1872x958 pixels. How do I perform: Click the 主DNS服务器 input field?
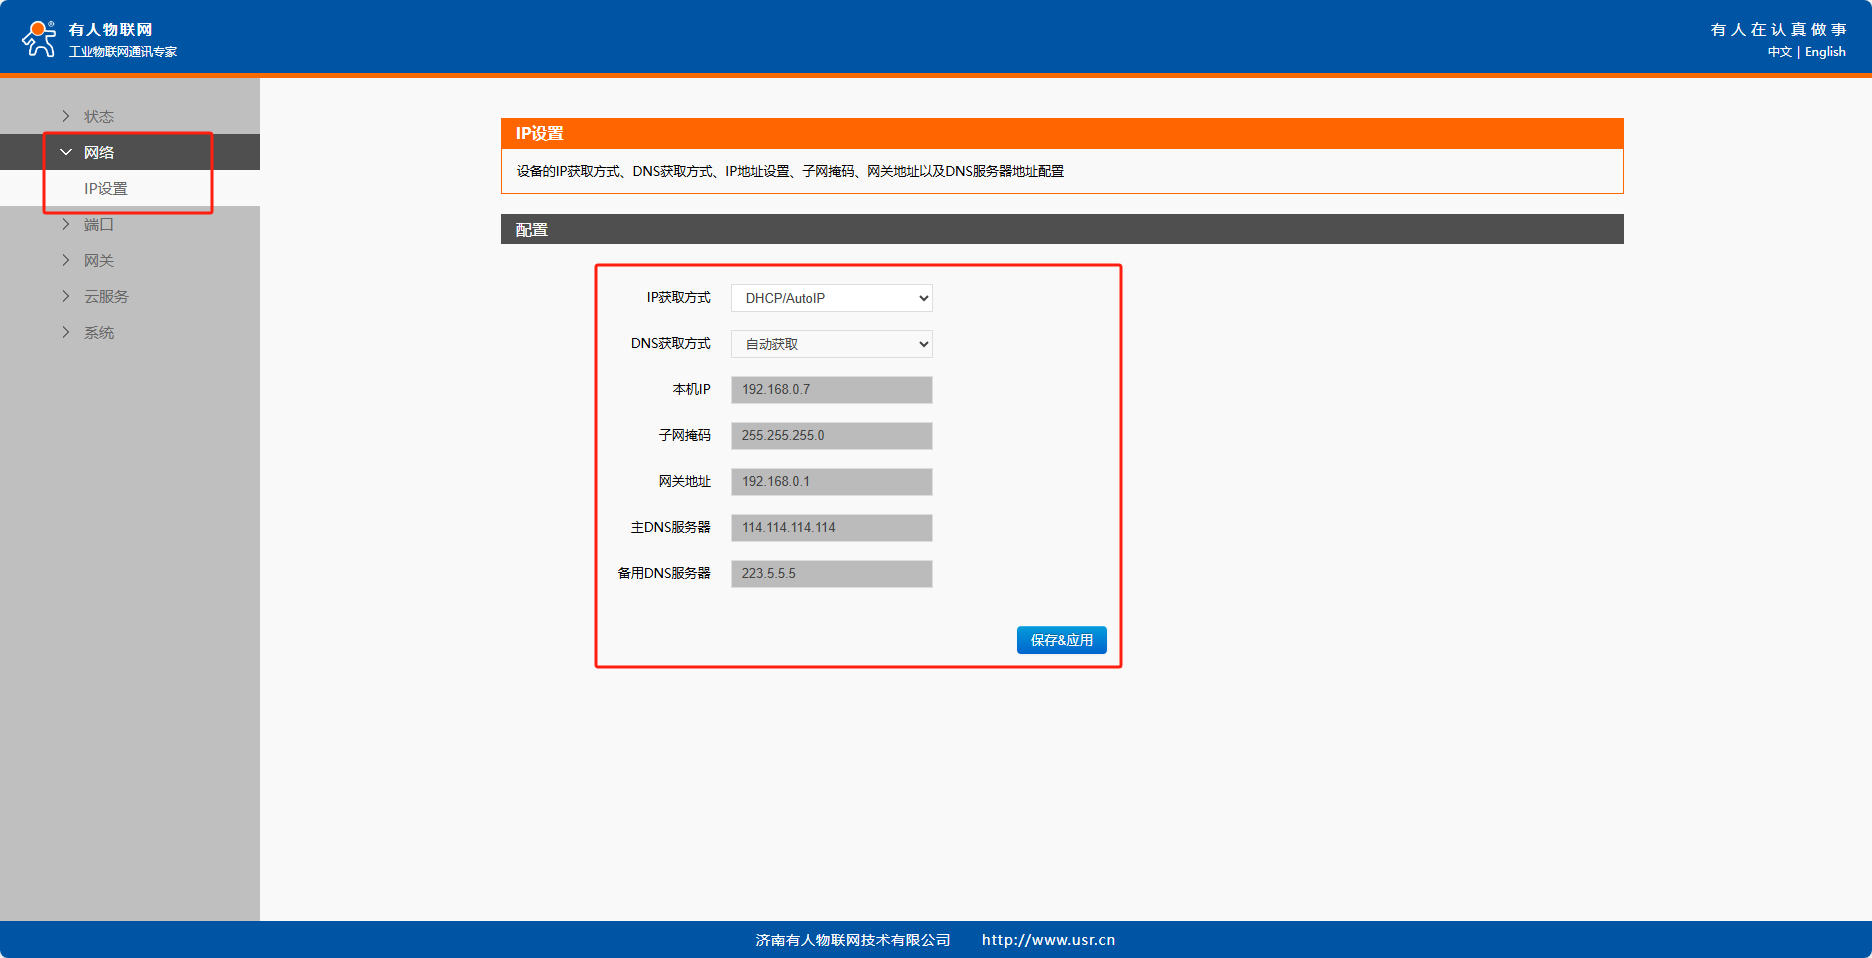pyautogui.click(x=831, y=528)
